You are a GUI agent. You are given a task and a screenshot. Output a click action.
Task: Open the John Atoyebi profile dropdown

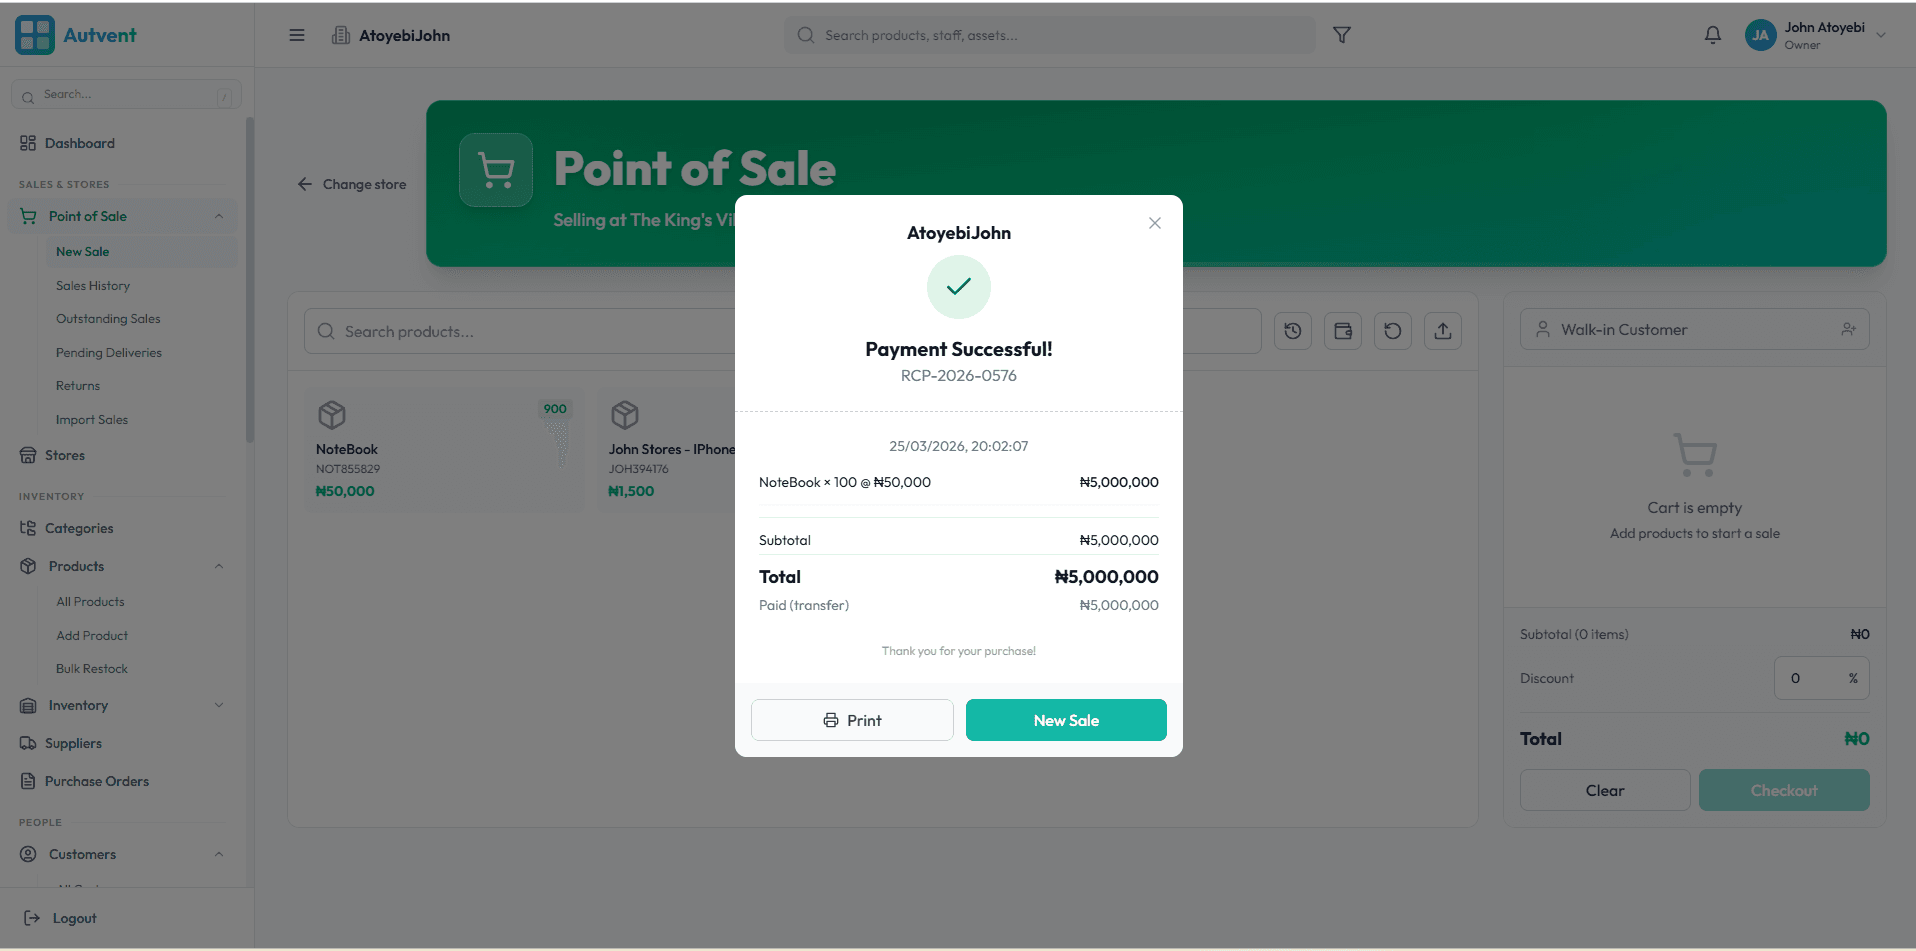pos(1815,34)
